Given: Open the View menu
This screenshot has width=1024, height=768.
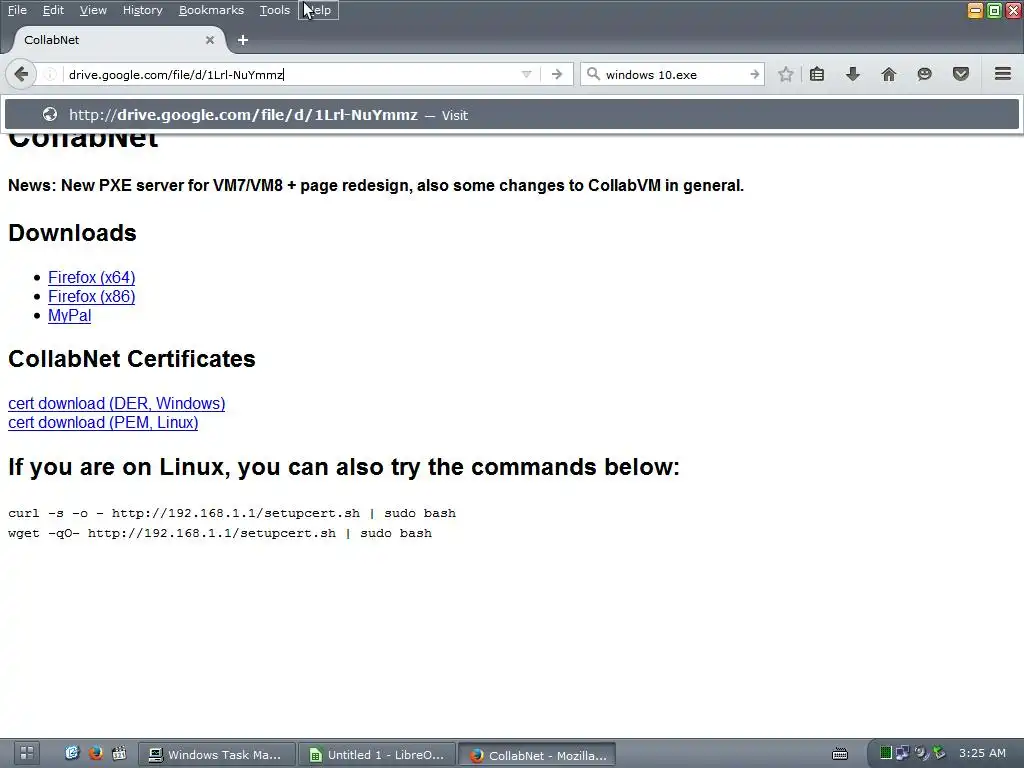Looking at the screenshot, I should point(93,10).
